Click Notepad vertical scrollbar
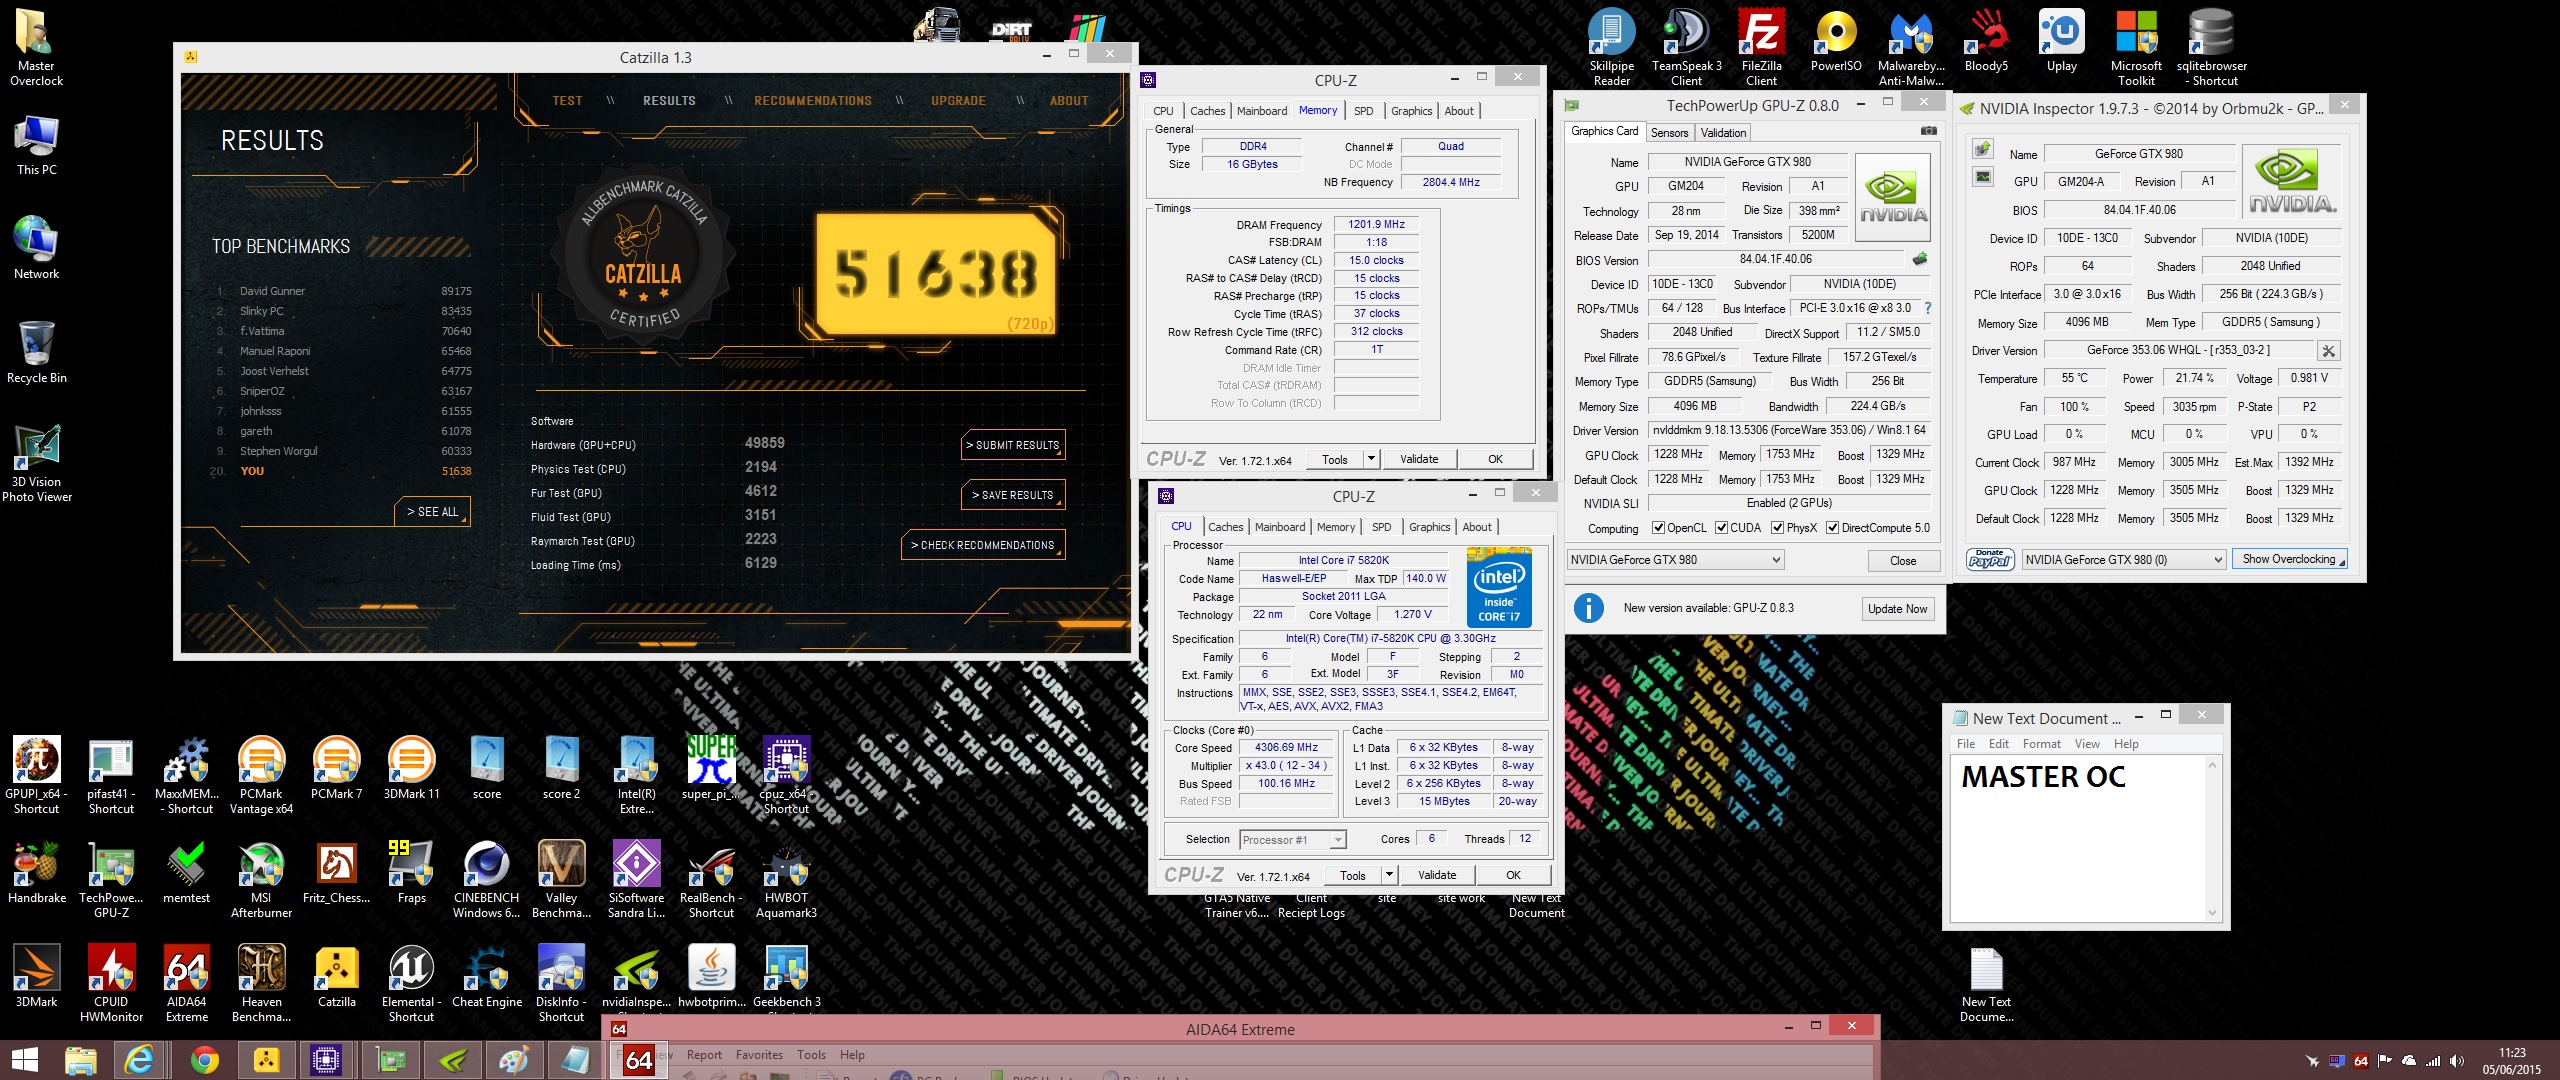Viewport: 2560px width, 1080px height. (2212, 838)
